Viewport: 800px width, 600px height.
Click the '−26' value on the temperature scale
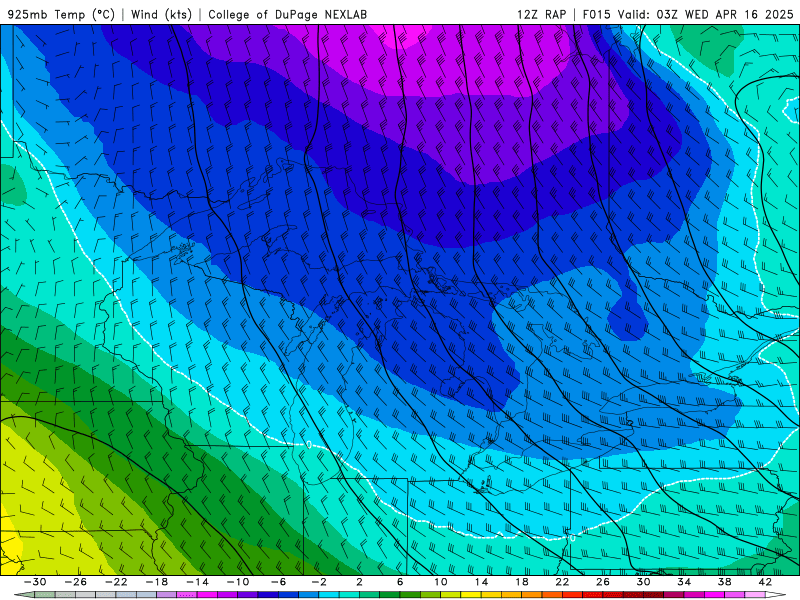(76, 582)
